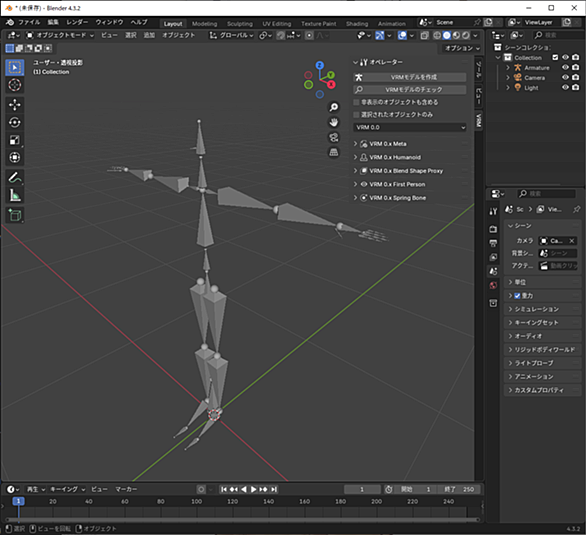Screen dimensions: 586x535
Task: Jump to the timeline end frame
Action: tap(274, 489)
